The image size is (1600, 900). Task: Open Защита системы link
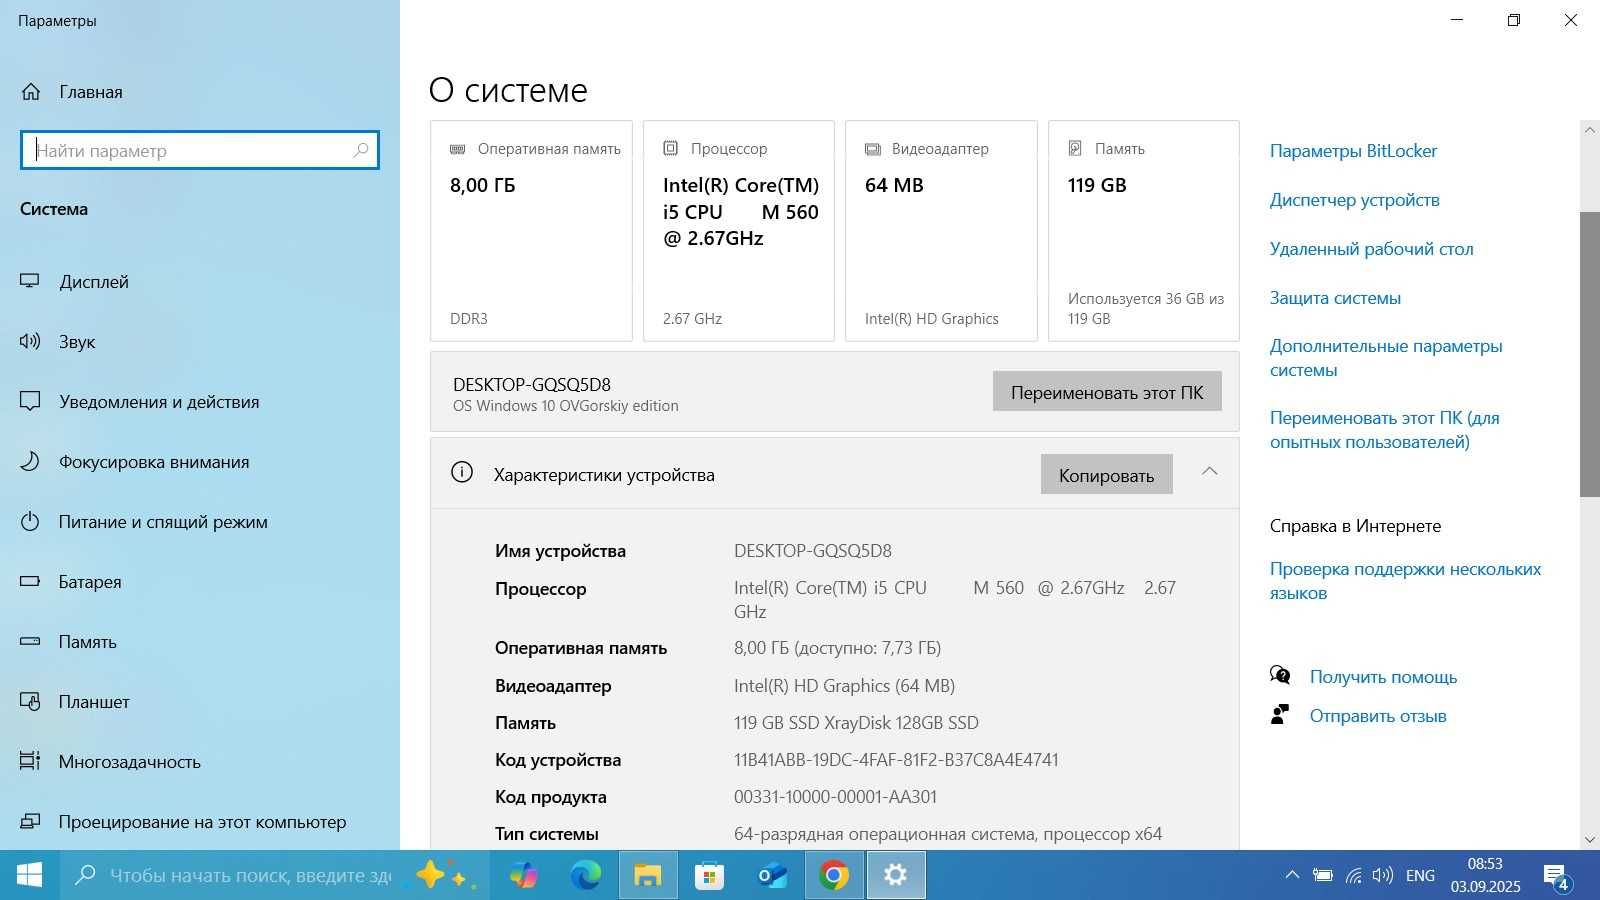click(1335, 298)
